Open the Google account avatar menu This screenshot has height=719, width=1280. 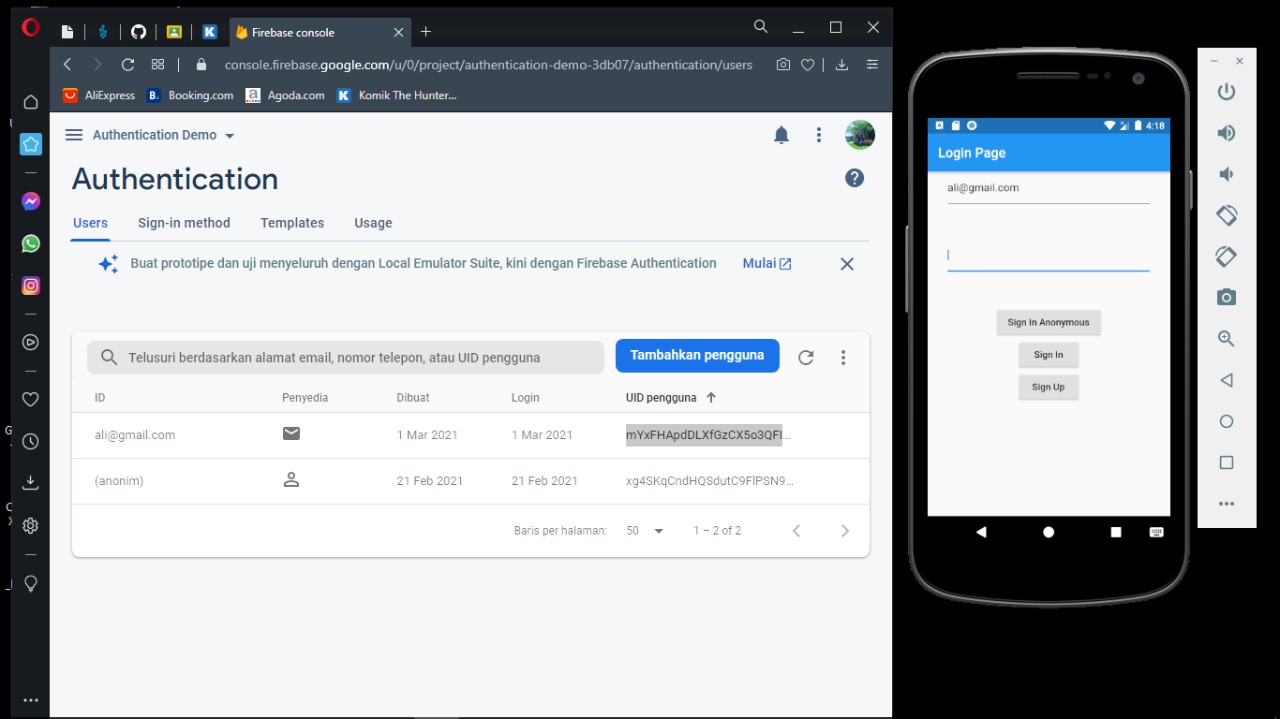(860, 135)
